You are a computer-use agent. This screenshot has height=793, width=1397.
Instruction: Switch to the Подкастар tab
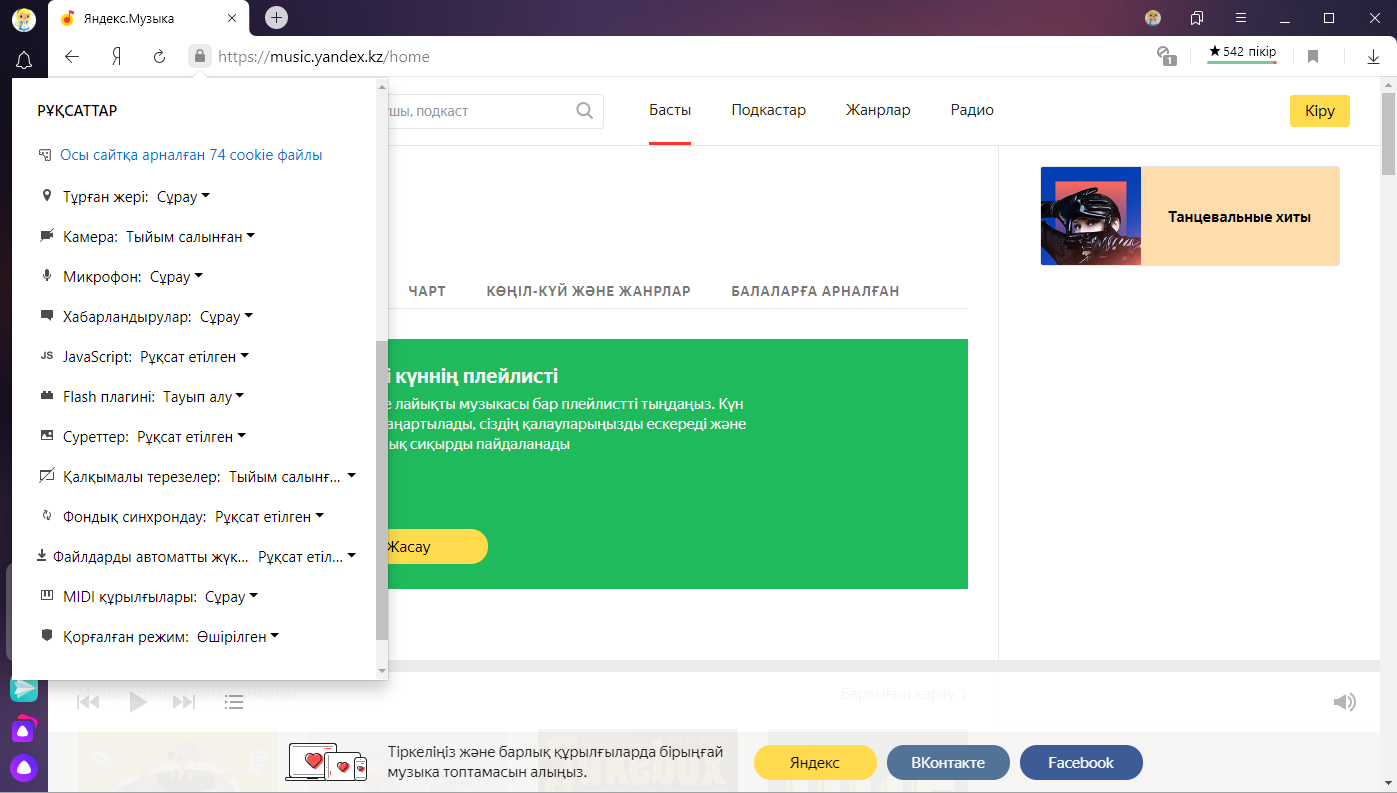click(768, 110)
